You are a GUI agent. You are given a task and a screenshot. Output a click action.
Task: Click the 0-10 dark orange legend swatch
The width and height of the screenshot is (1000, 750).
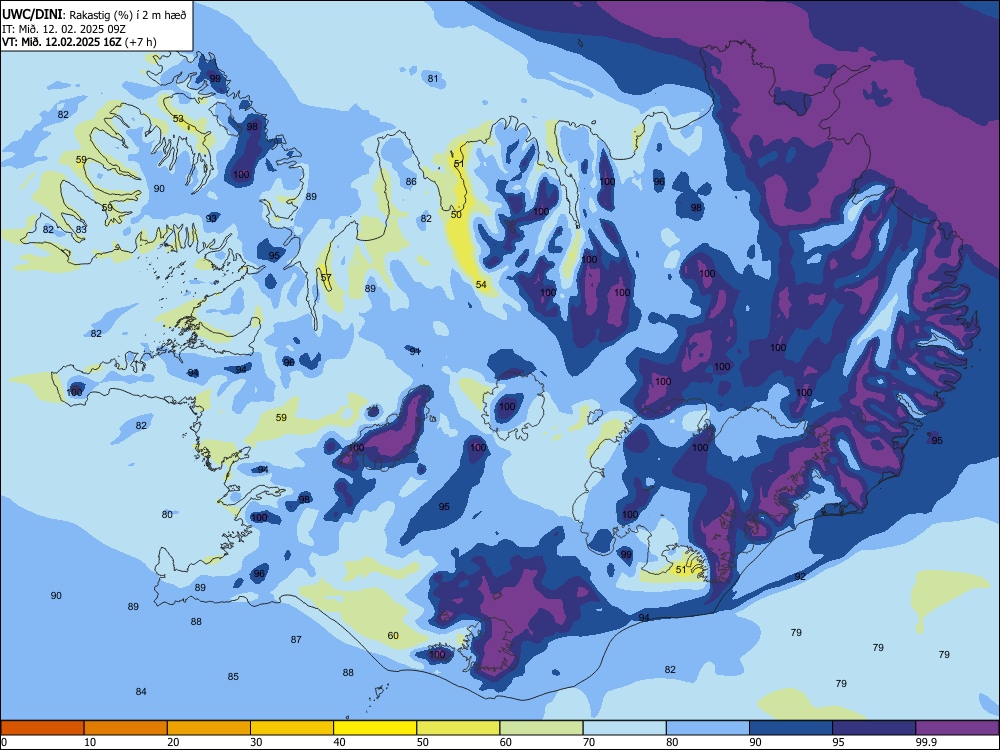(43, 728)
